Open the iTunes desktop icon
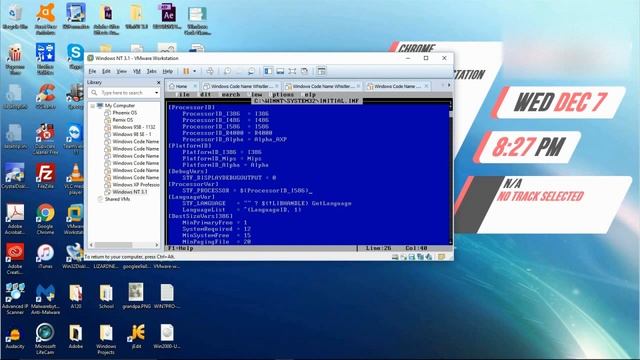This screenshot has height=360, width=640. click(x=45, y=256)
